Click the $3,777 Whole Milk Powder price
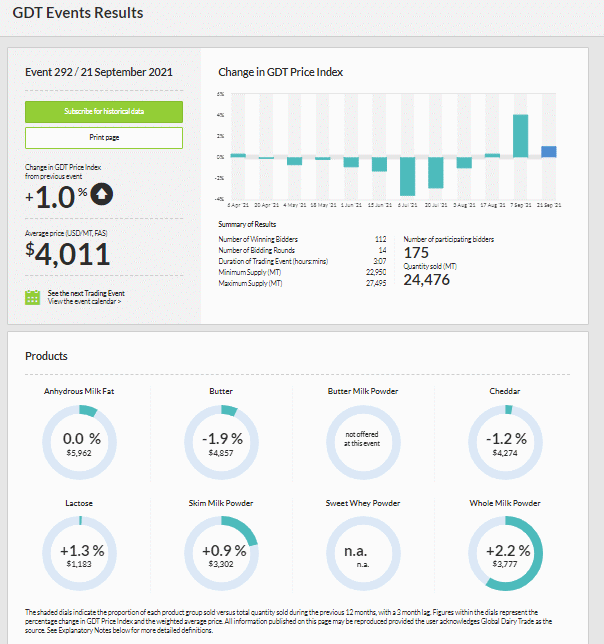This screenshot has width=604, height=644. [x=505, y=565]
